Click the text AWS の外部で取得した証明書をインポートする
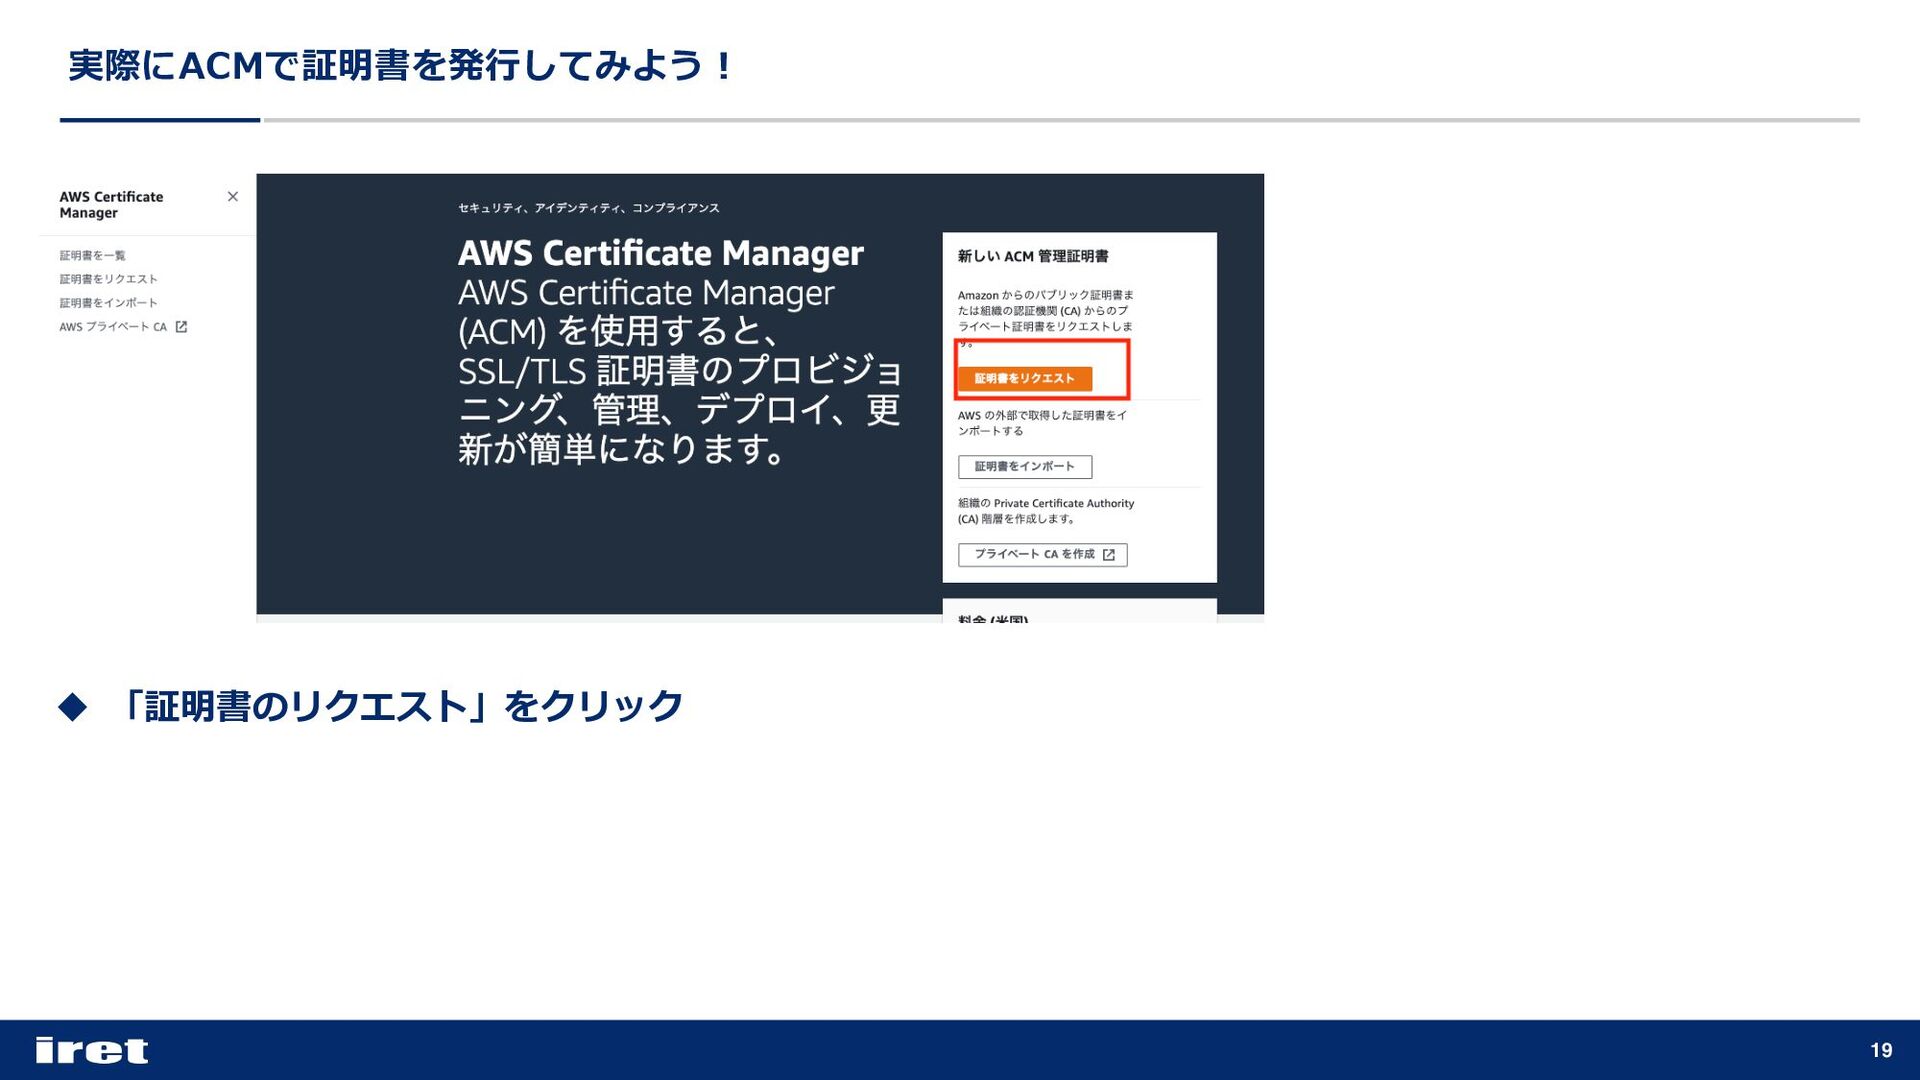1920x1080 pixels. [1042, 423]
